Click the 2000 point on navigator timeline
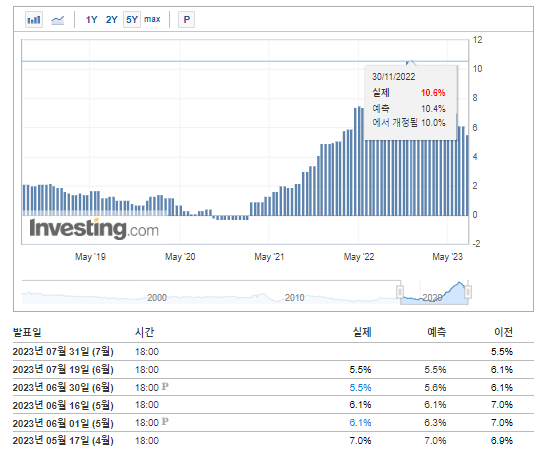 [157, 298]
